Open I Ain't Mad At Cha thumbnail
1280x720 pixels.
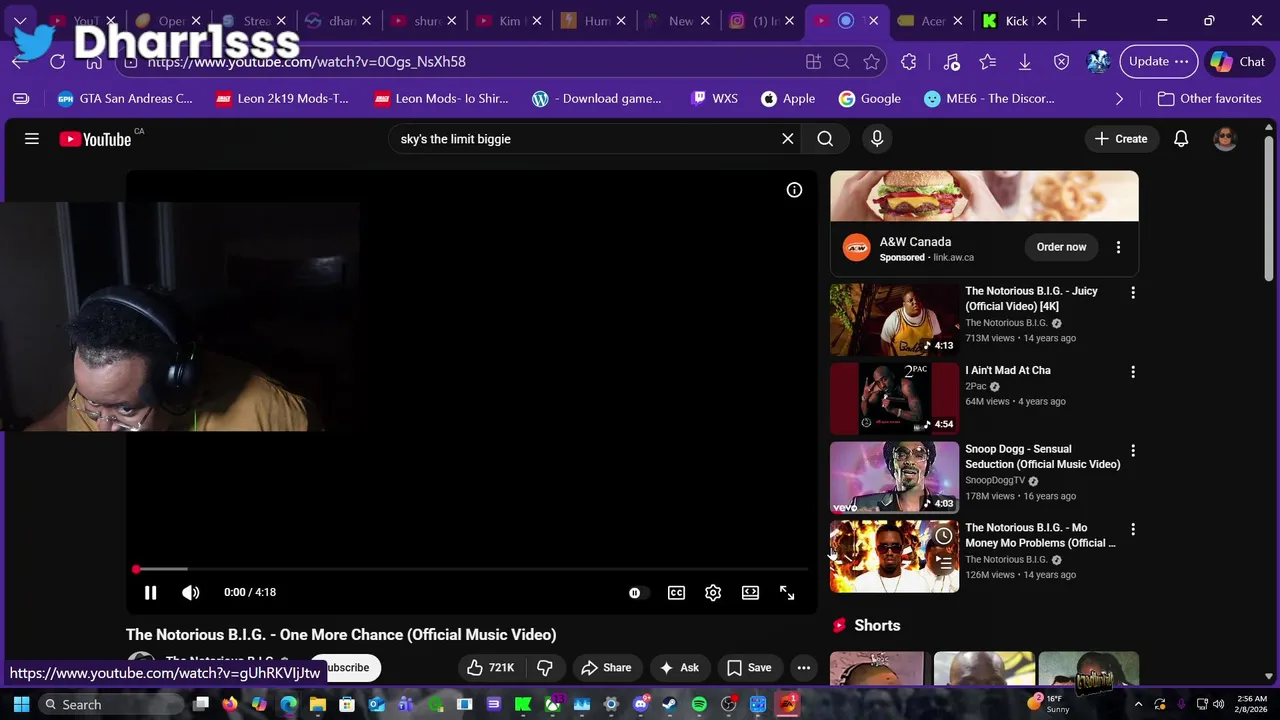pyautogui.click(x=894, y=398)
